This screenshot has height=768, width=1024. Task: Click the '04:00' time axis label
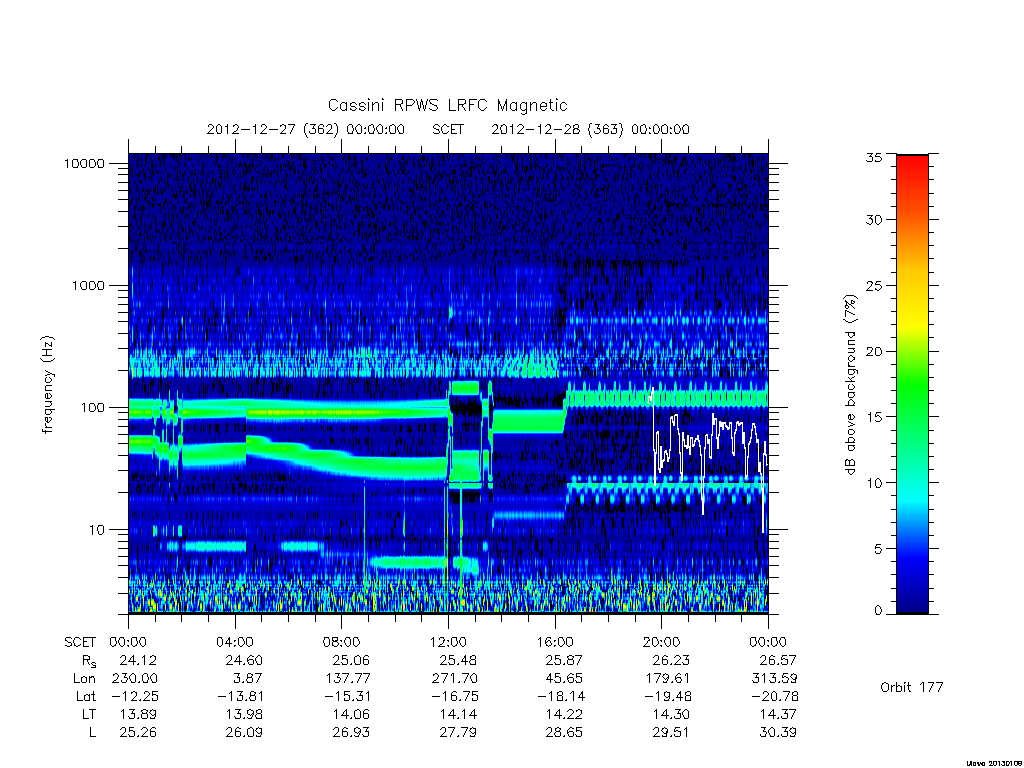235,642
